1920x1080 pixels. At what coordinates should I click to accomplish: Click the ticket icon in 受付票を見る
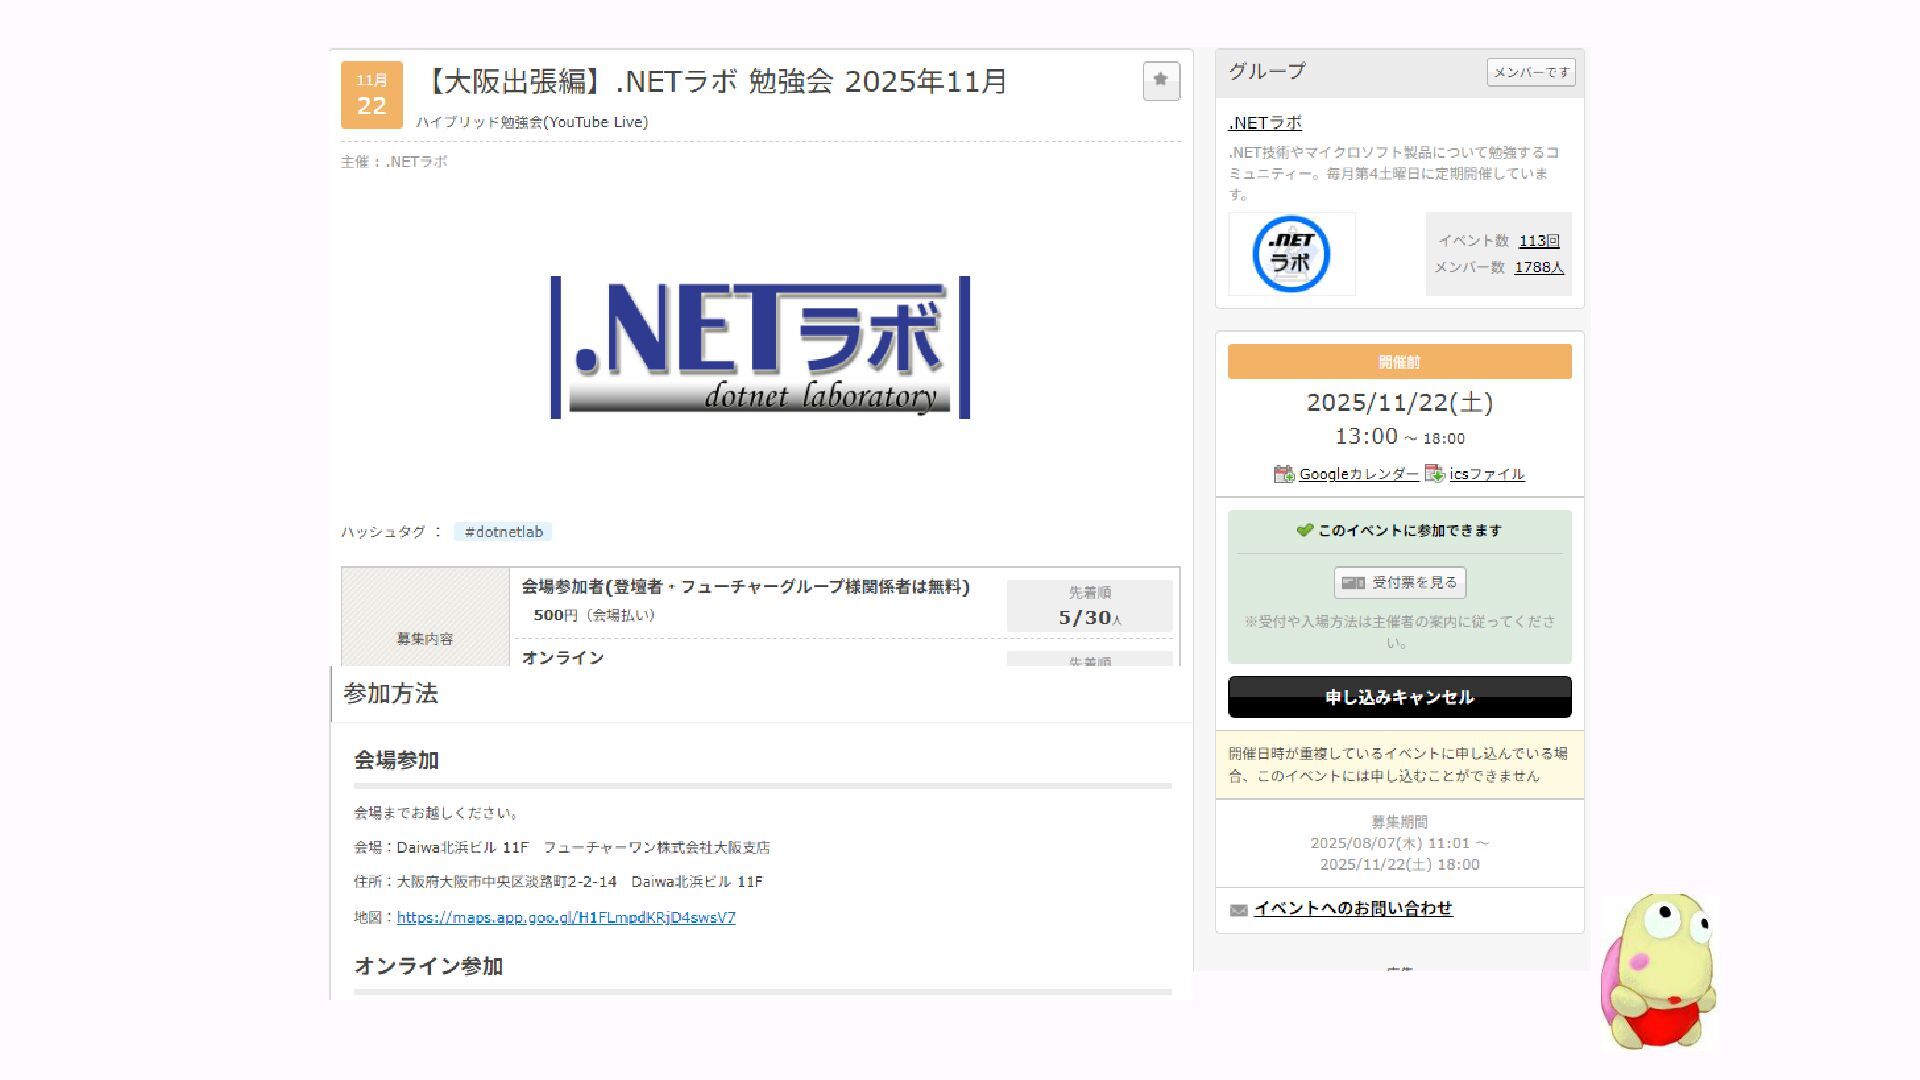pos(1353,583)
